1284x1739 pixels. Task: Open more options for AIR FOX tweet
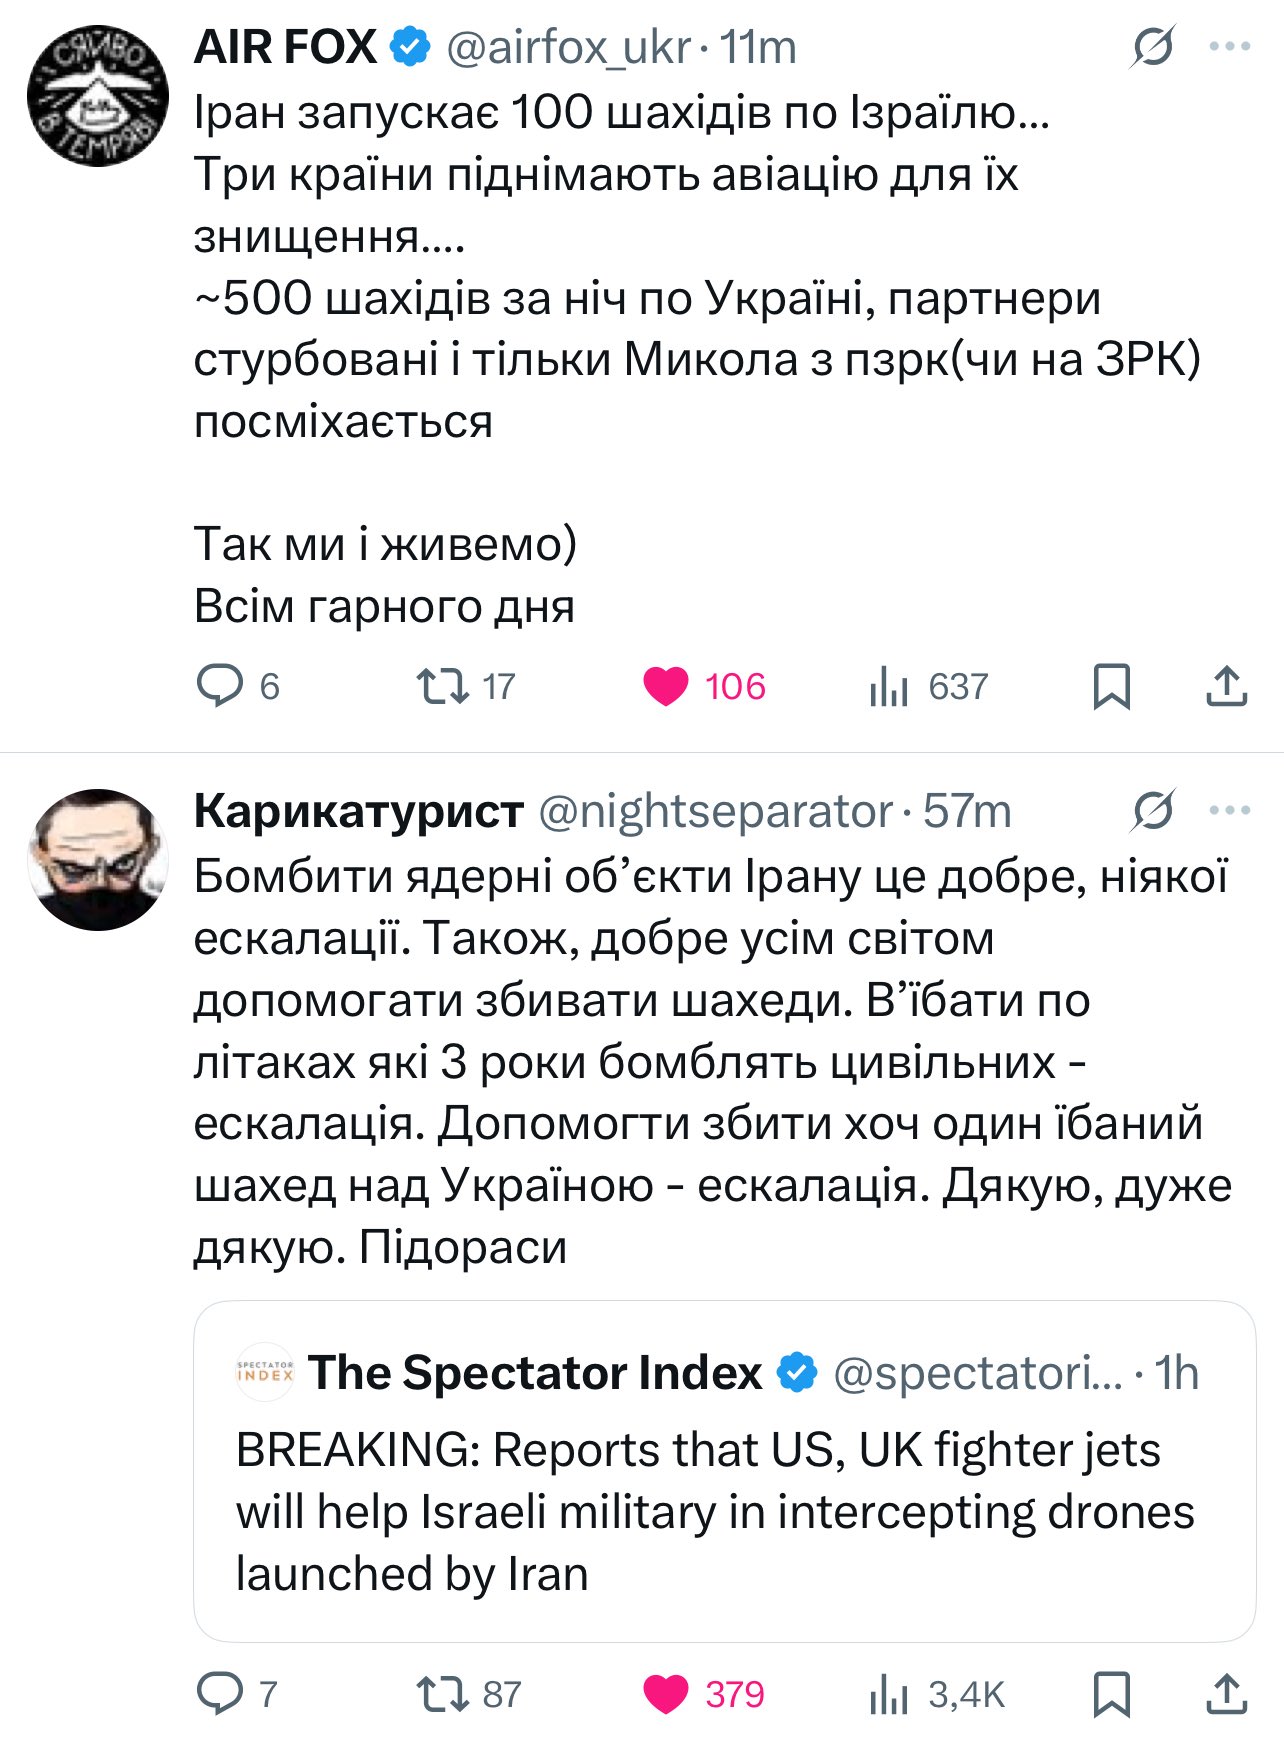tap(1229, 47)
